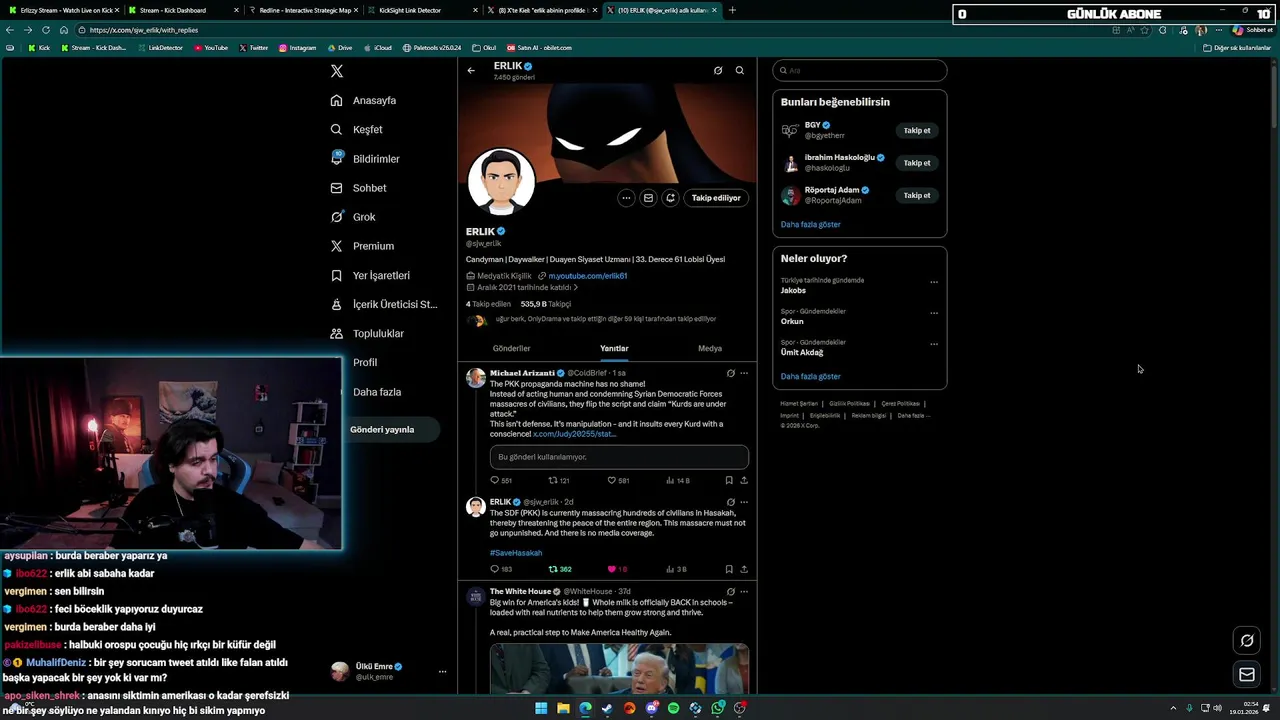
Task: Share Michael Arizanti's post
Action: tap(744, 480)
